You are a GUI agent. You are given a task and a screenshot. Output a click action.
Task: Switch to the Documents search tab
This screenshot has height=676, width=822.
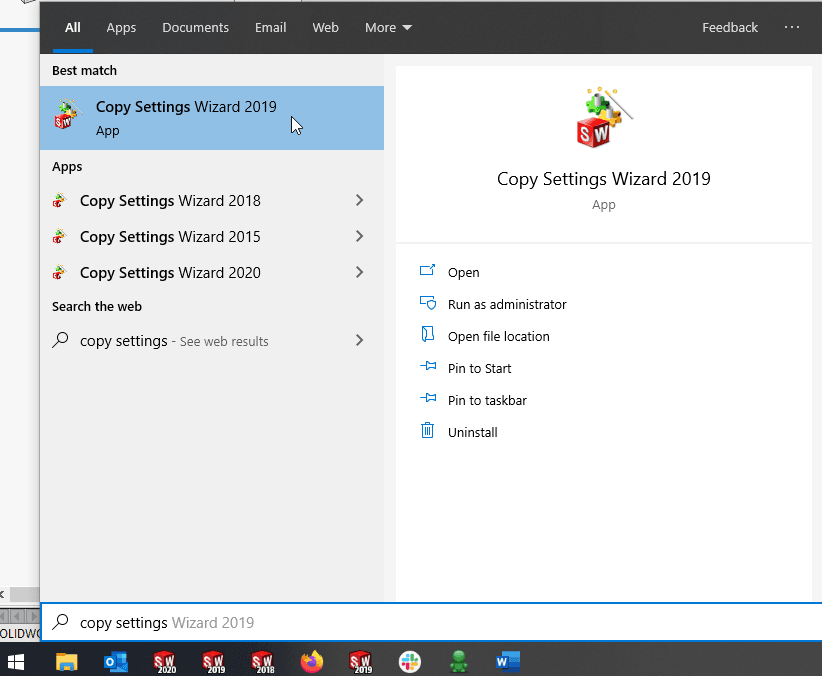[x=195, y=28]
